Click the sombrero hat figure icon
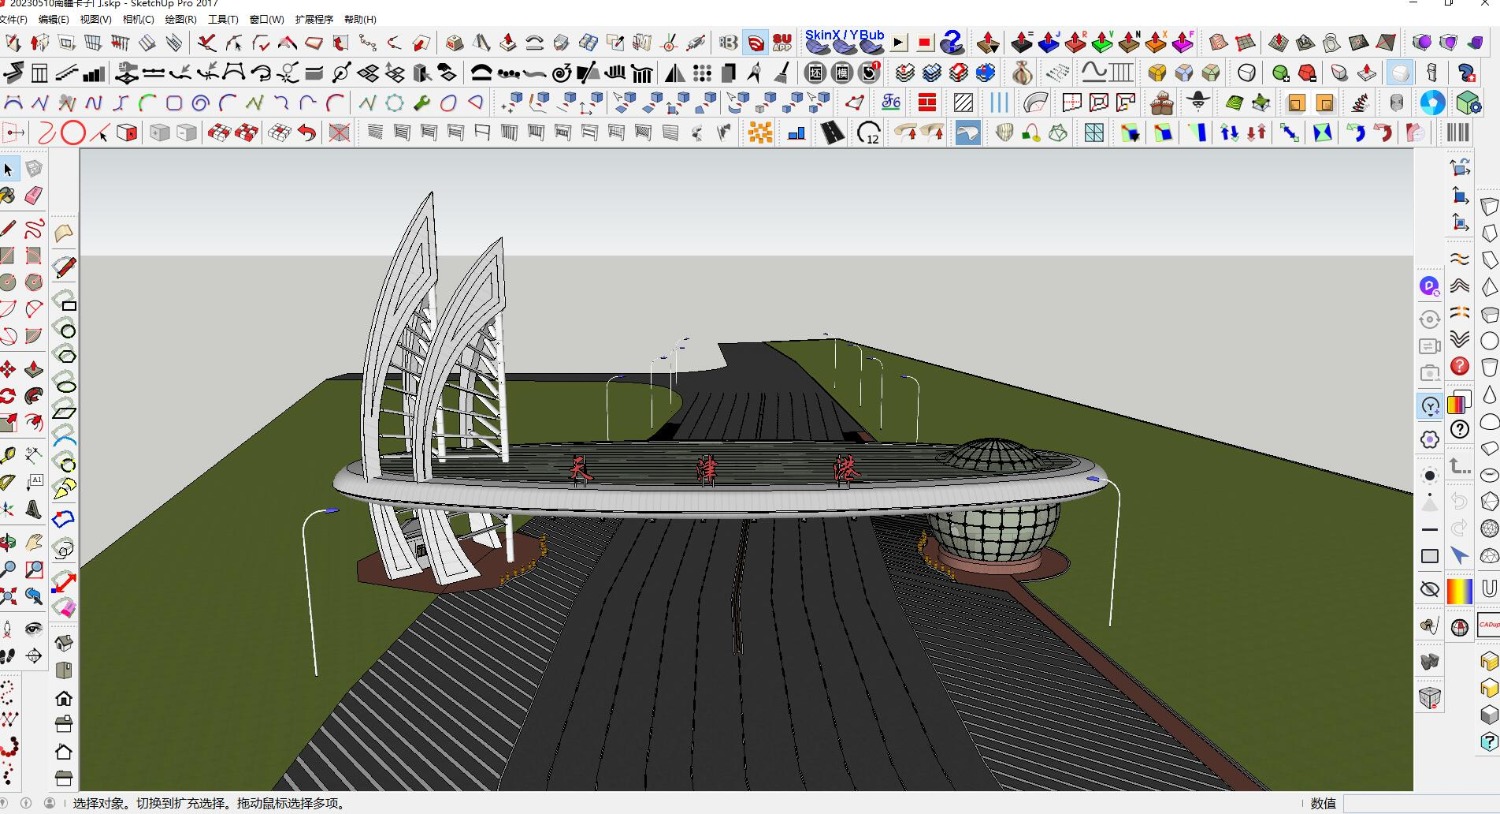The image size is (1500, 814). [x=1198, y=102]
